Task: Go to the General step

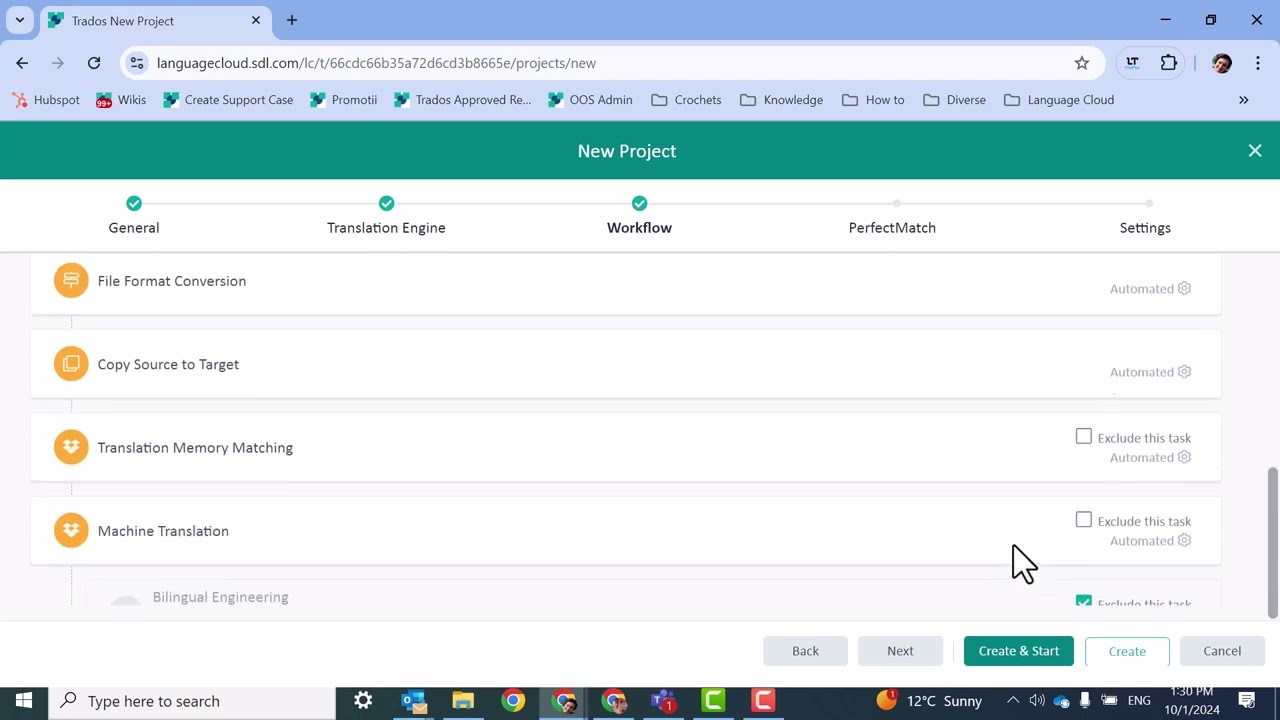Action: click(x=134, y=216)
